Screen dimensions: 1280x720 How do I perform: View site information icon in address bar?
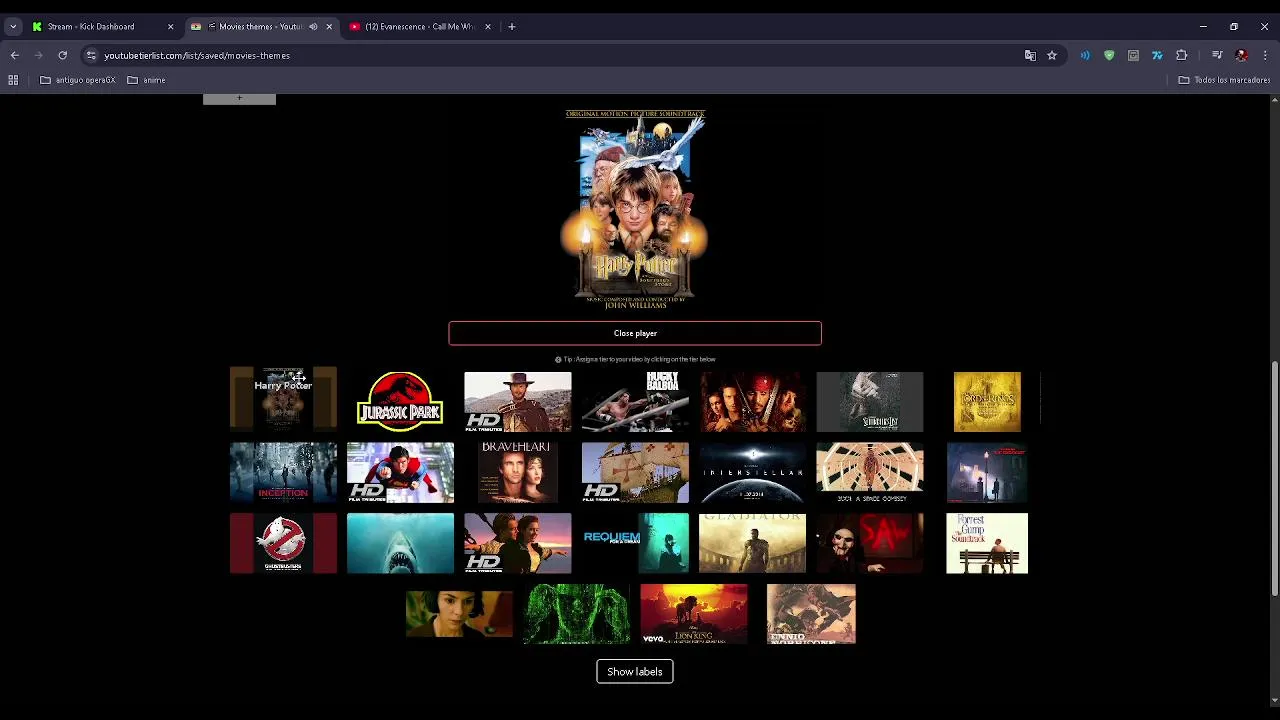(91, 56)
